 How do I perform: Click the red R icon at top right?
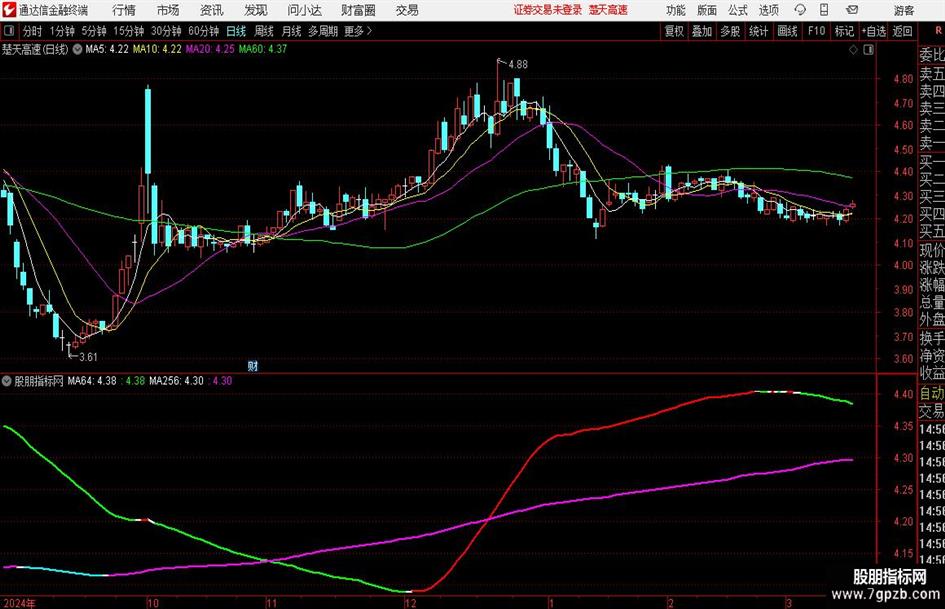(x=938, y=30)
